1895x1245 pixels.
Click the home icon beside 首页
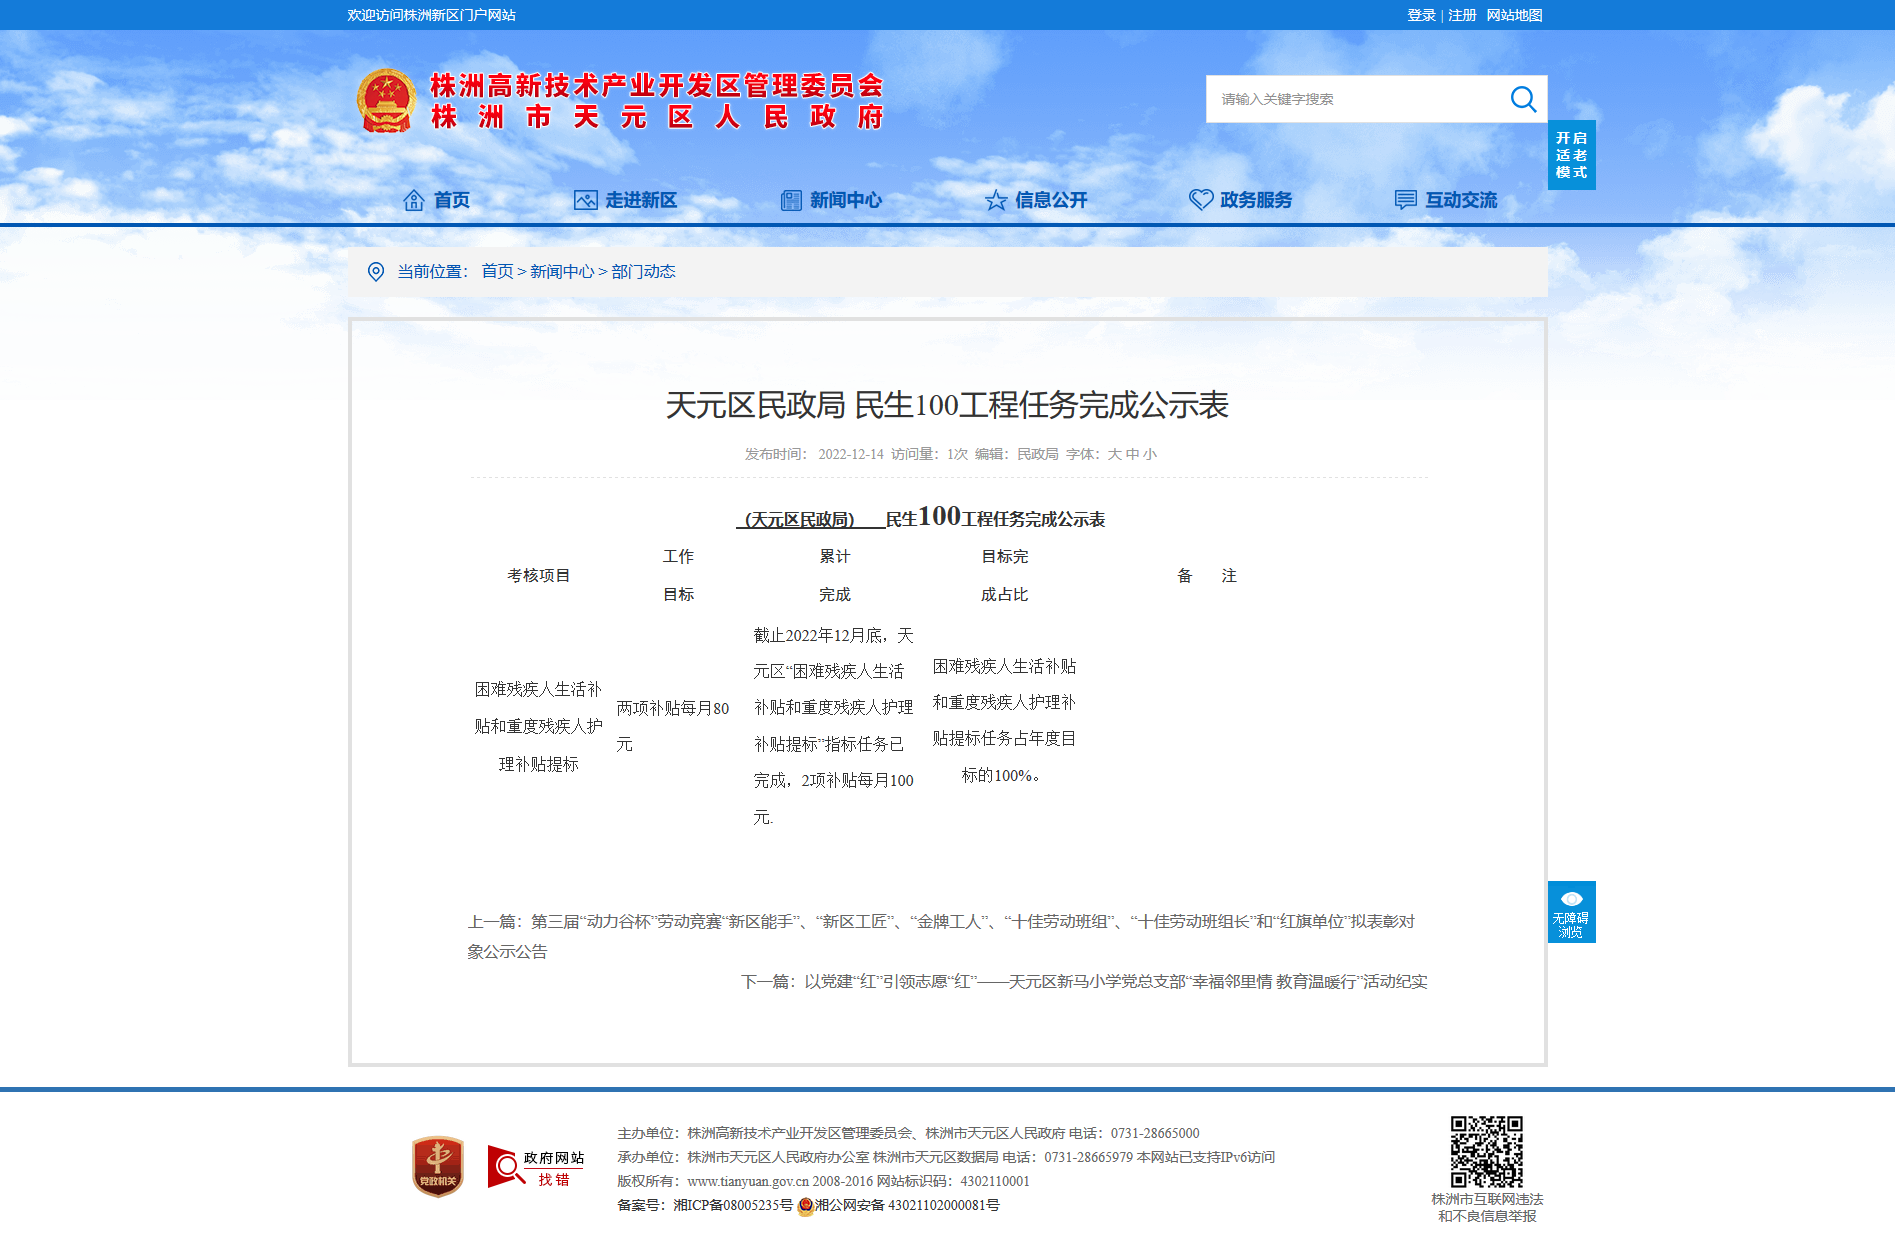413,200
